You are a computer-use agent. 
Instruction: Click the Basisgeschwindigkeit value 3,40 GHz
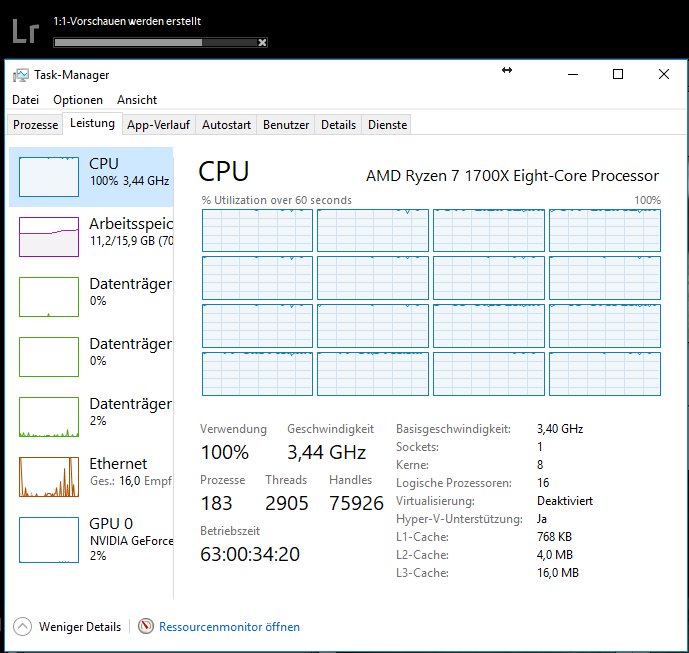pos(560,428)
